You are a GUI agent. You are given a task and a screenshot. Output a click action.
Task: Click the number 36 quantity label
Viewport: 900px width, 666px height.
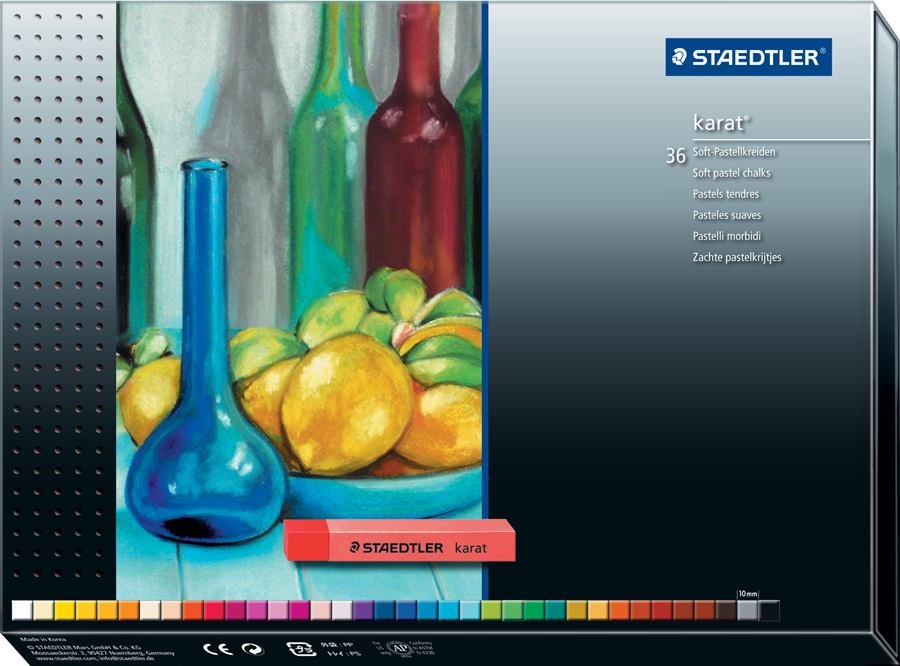pos(676,156)
